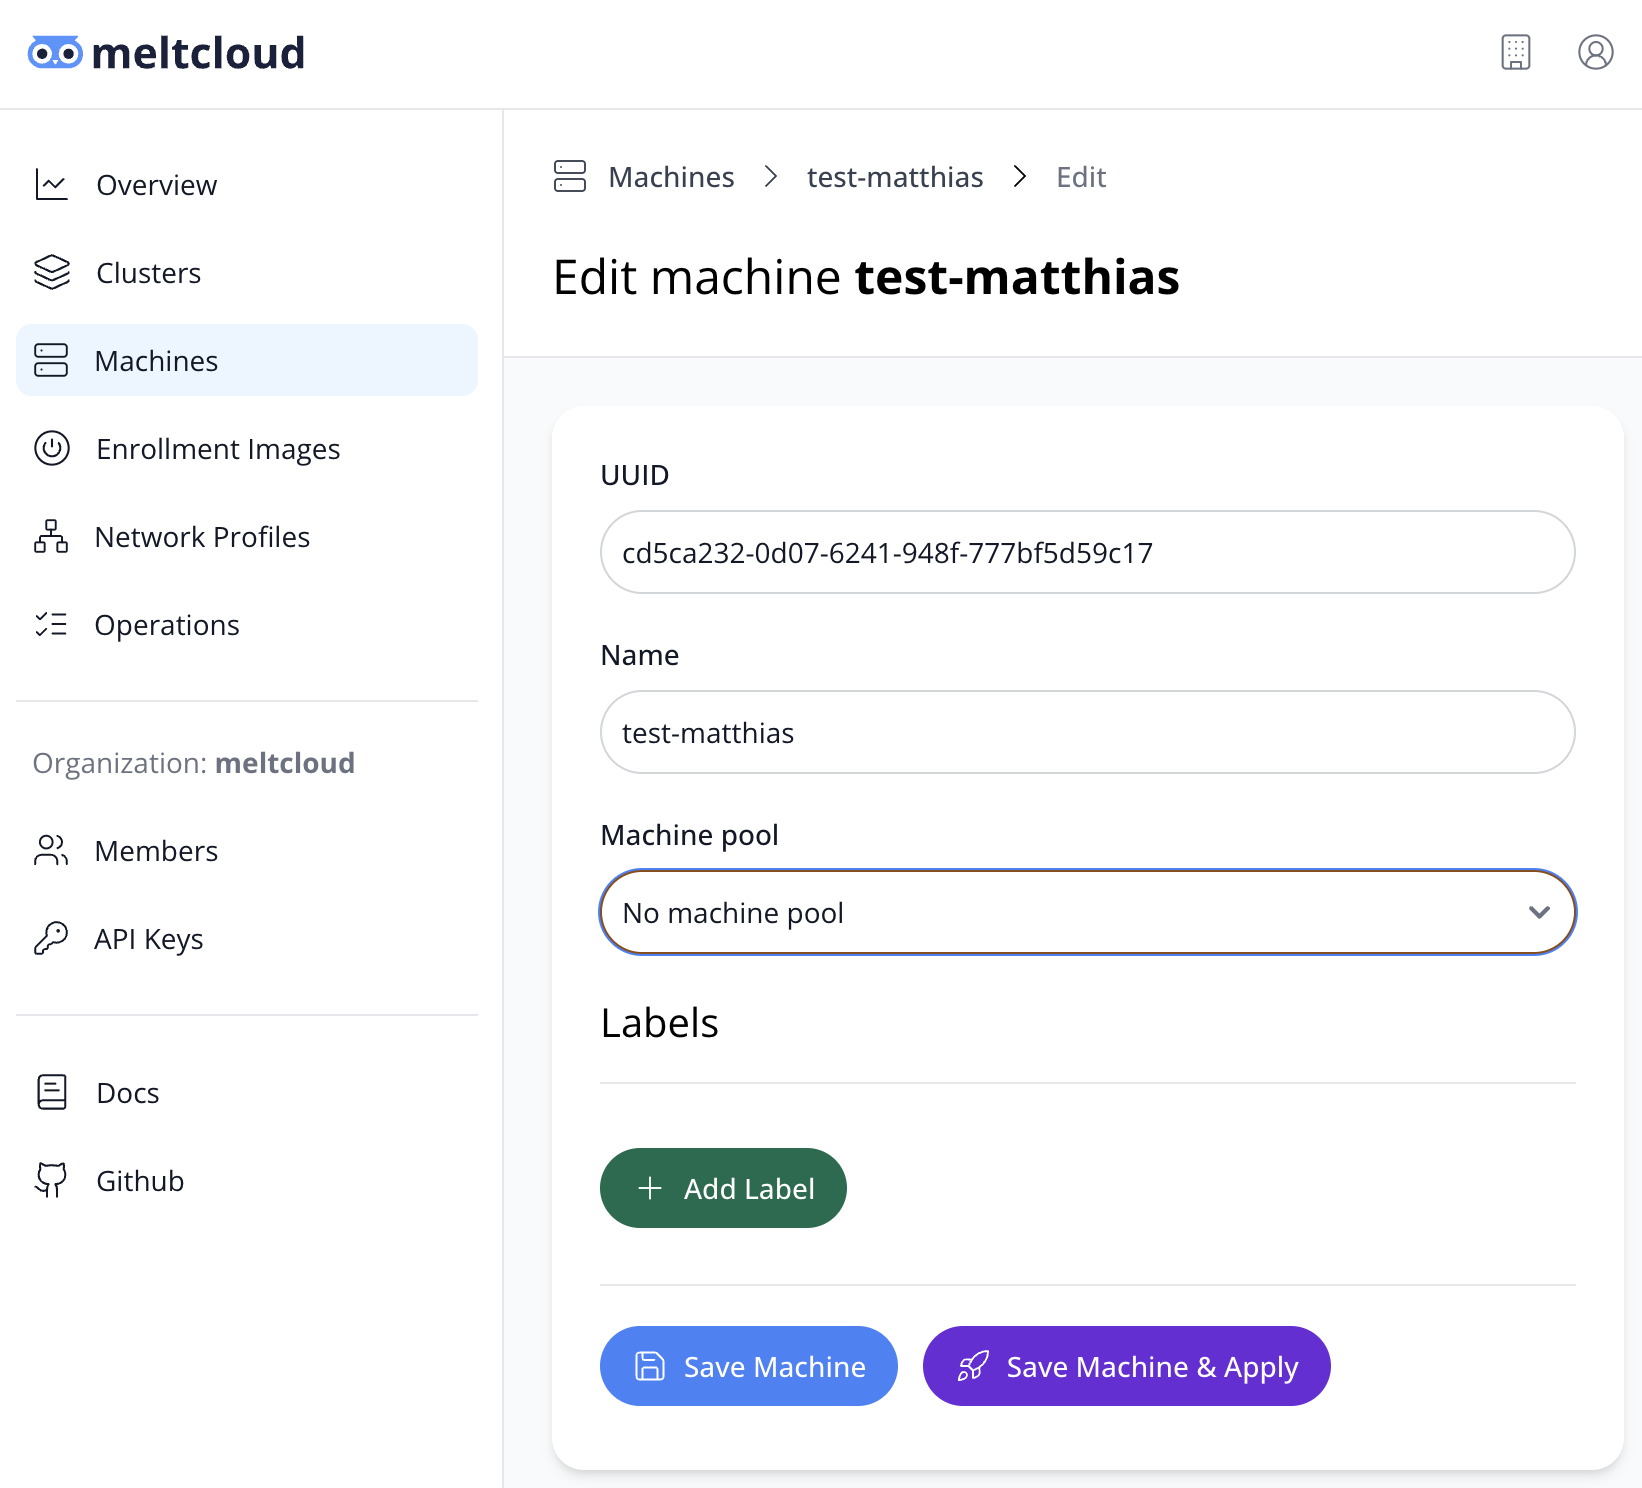This screenshot has height=1488, width=1642.
Task: Navigate to test-matthias breadcrumb link
Action: (x=894, y=177)
